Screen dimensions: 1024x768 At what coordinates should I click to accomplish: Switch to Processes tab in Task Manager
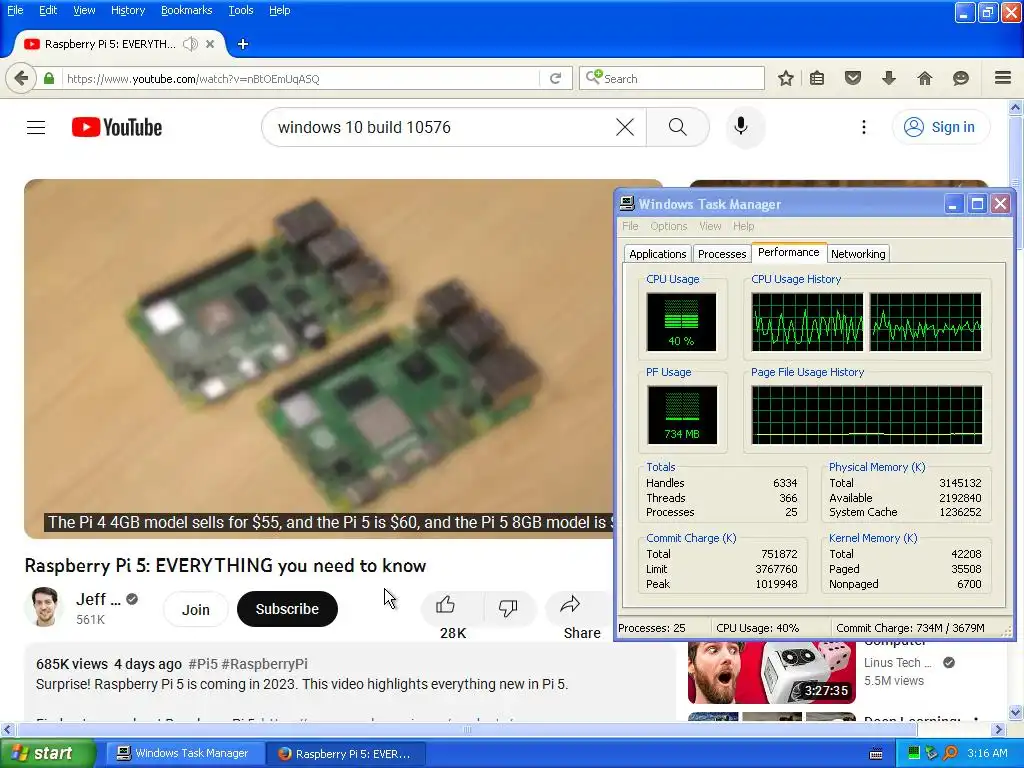[722, 254]
